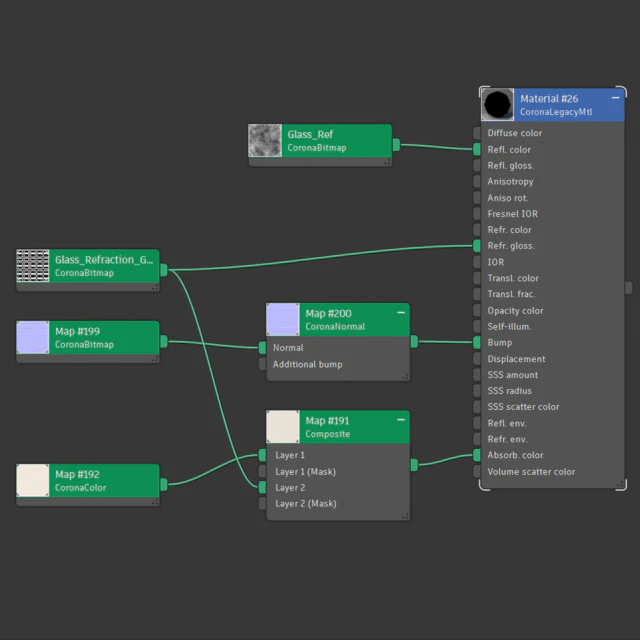This screenshot has height=640, width=640.
Task: Click the SSS radius slot label
Action: [509, 391]
